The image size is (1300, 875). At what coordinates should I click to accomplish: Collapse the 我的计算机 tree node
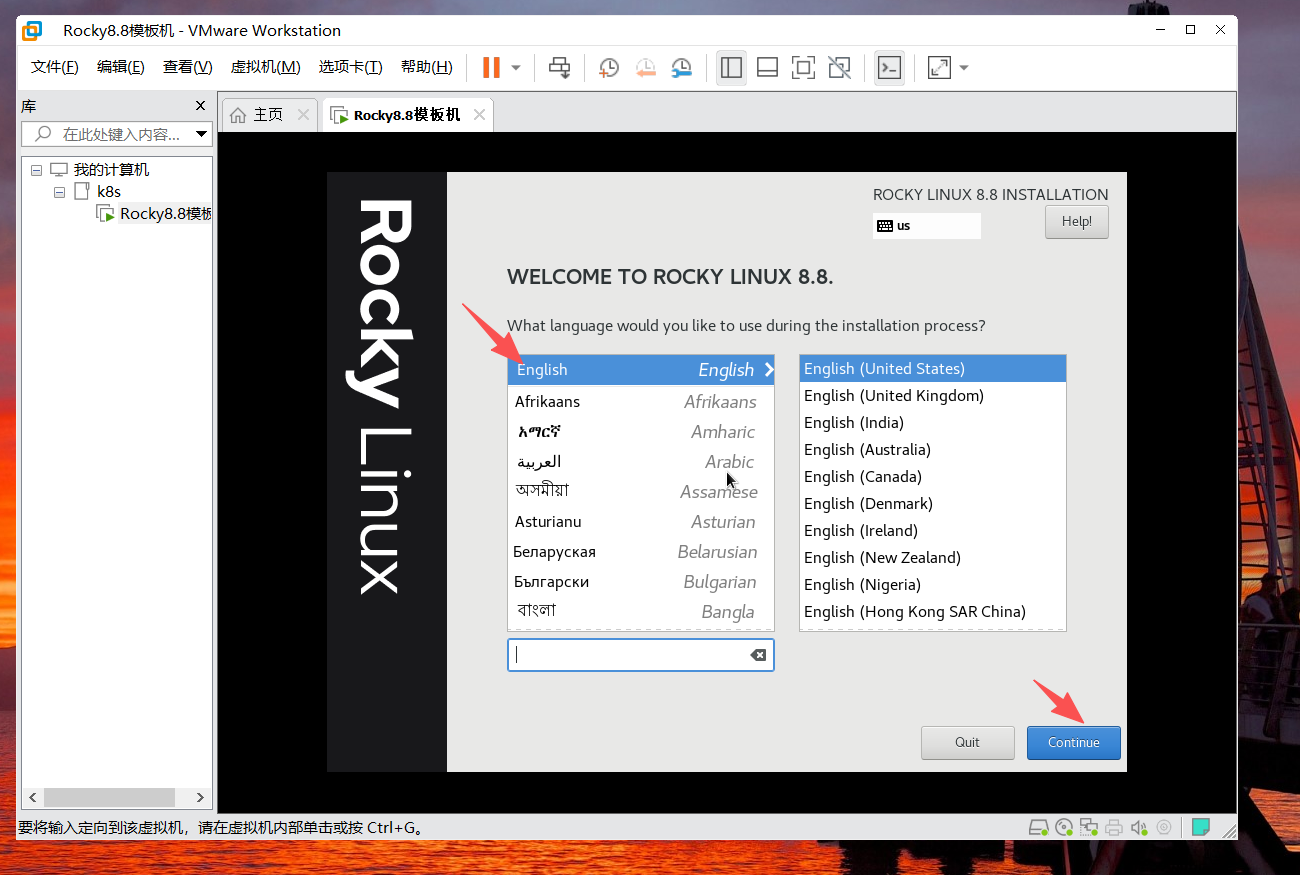point(37,170)
